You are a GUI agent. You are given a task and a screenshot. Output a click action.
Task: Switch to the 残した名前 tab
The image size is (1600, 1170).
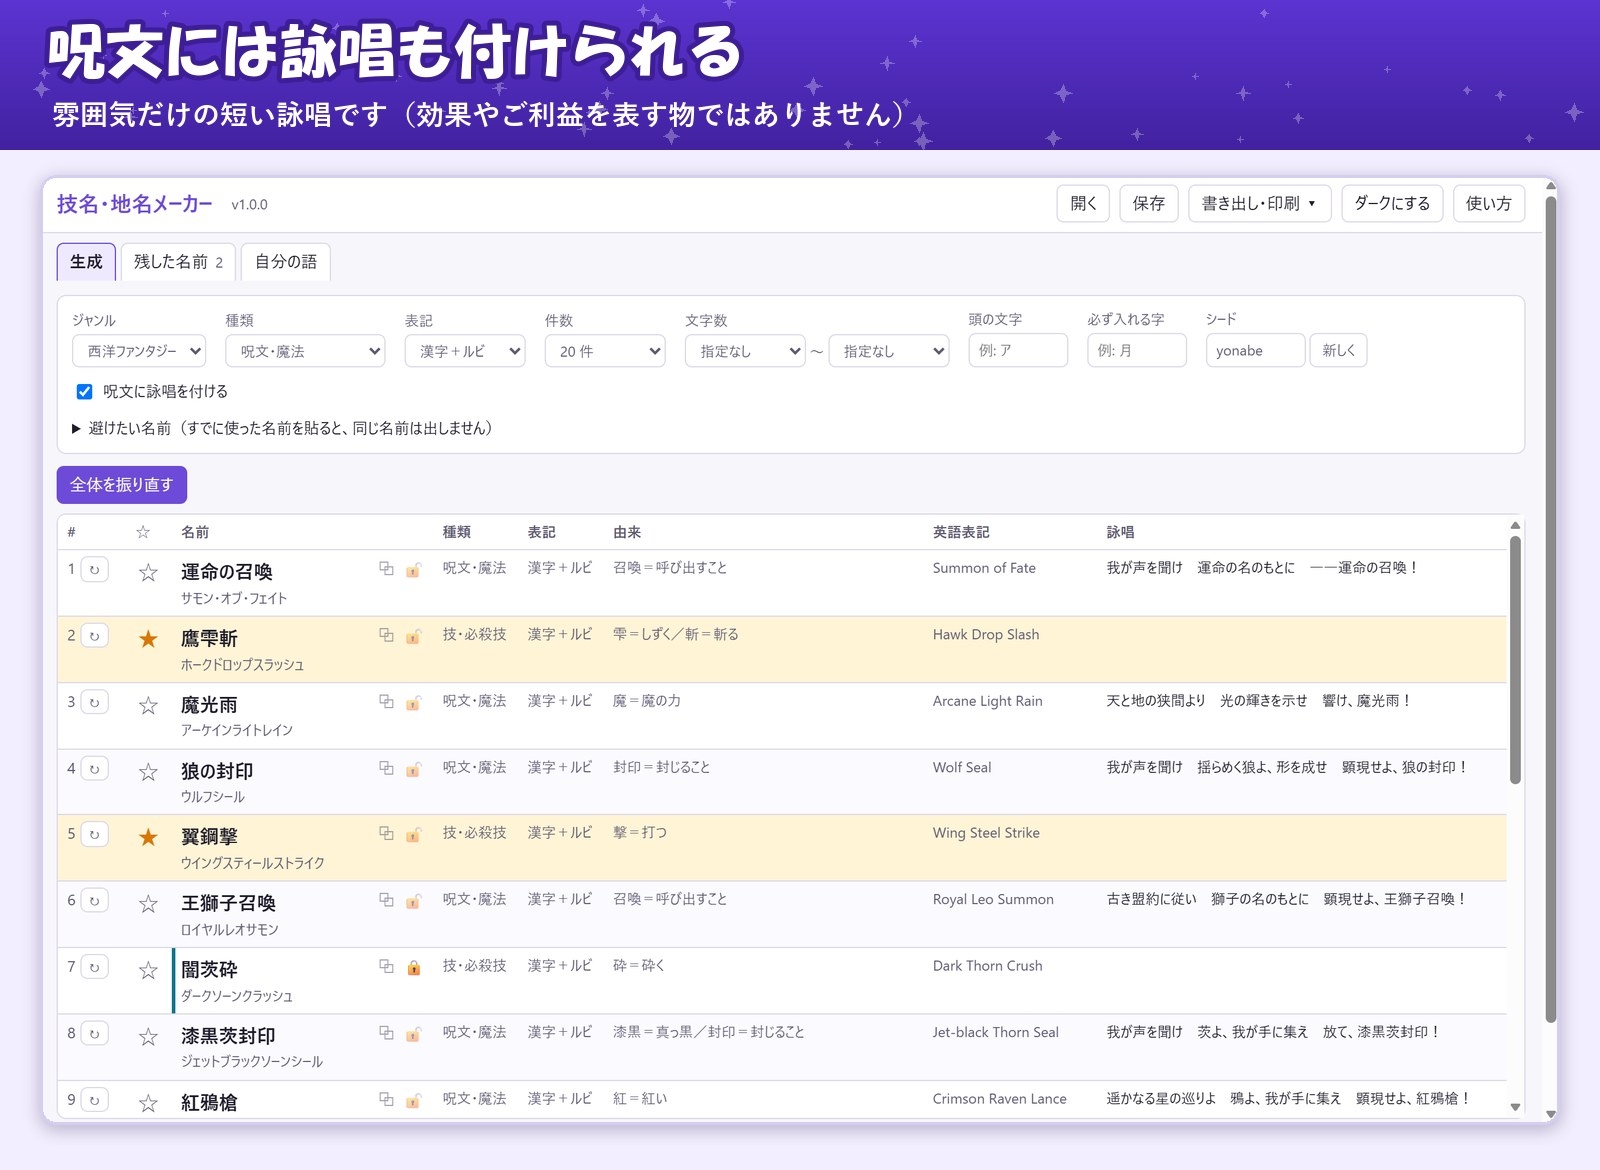[178, 262]
